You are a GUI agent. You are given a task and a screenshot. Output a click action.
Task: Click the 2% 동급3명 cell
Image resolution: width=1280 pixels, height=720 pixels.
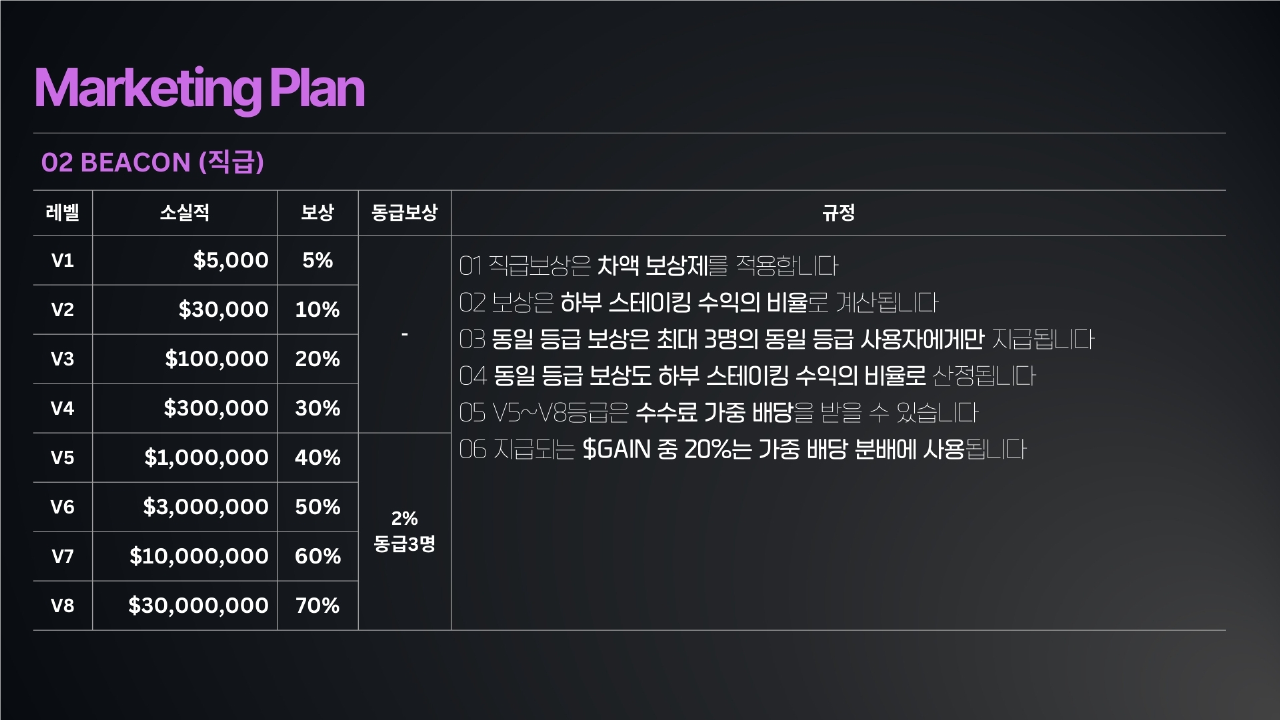click(x=404, y=532)
